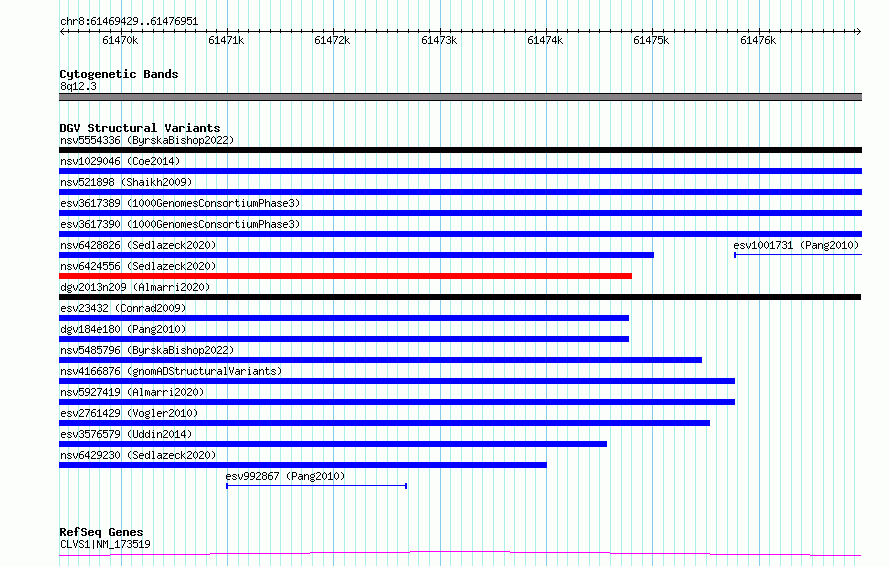Click the ruler's left arrow end
Screen dimensions: 890x566
[x=62, y=32]
